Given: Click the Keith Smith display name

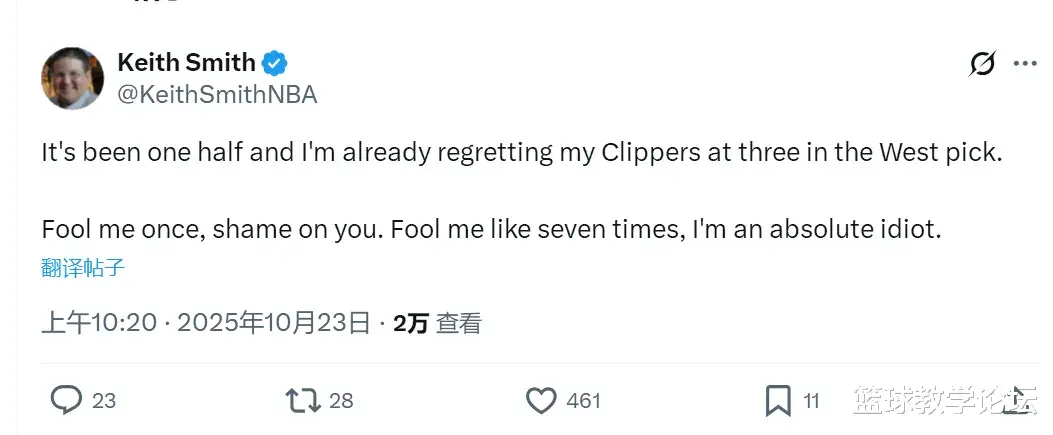Looking at the screenshot, I should pos(186,63).
